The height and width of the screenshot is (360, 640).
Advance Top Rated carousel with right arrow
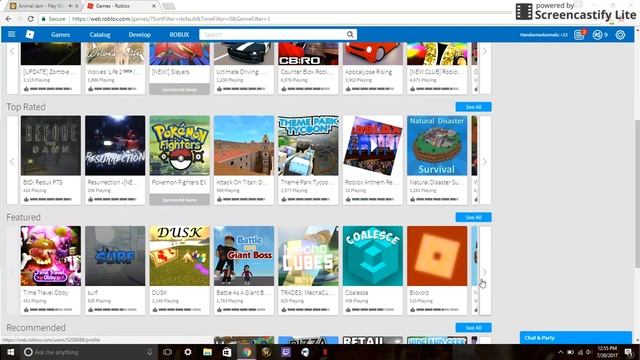[484, 162]
